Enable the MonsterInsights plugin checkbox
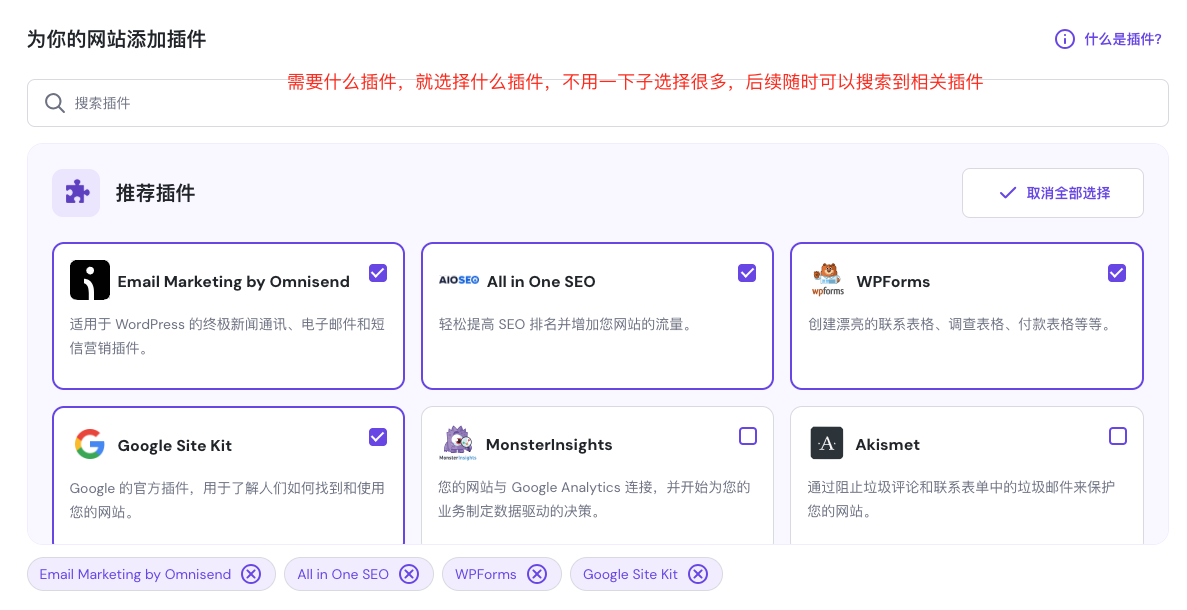 748,436
